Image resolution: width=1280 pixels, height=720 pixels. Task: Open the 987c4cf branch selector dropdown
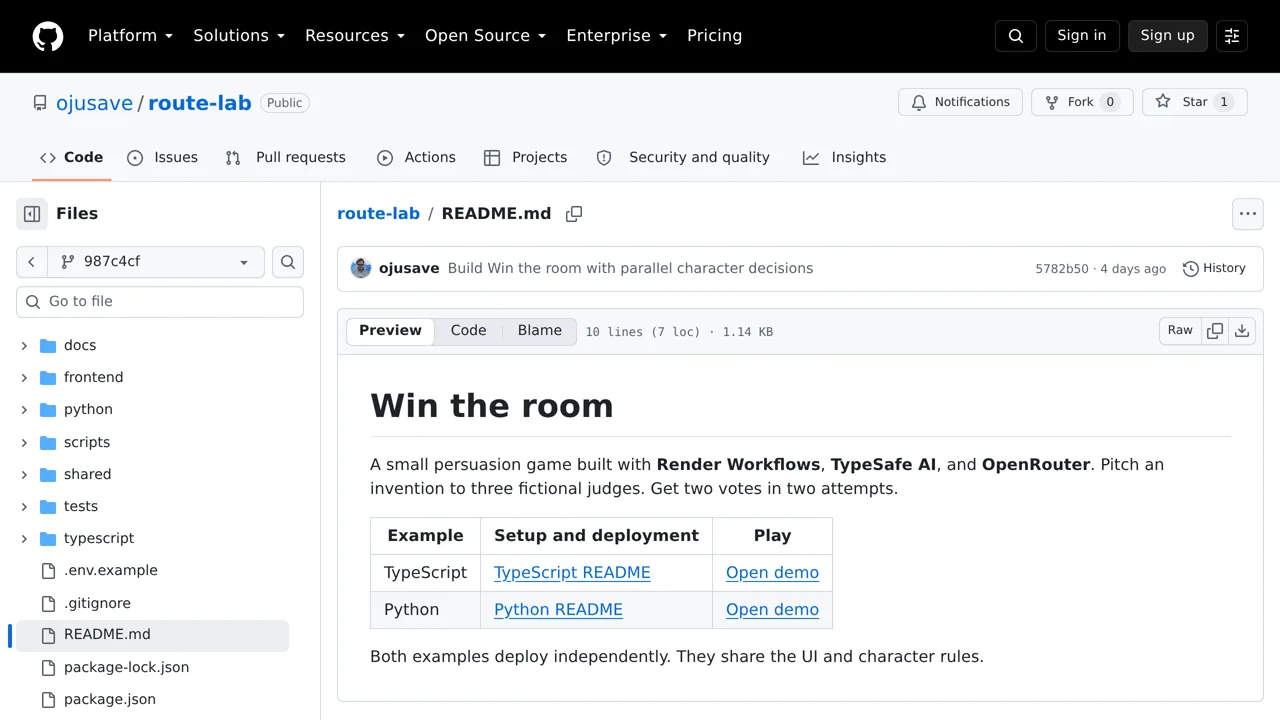point(156,262)
